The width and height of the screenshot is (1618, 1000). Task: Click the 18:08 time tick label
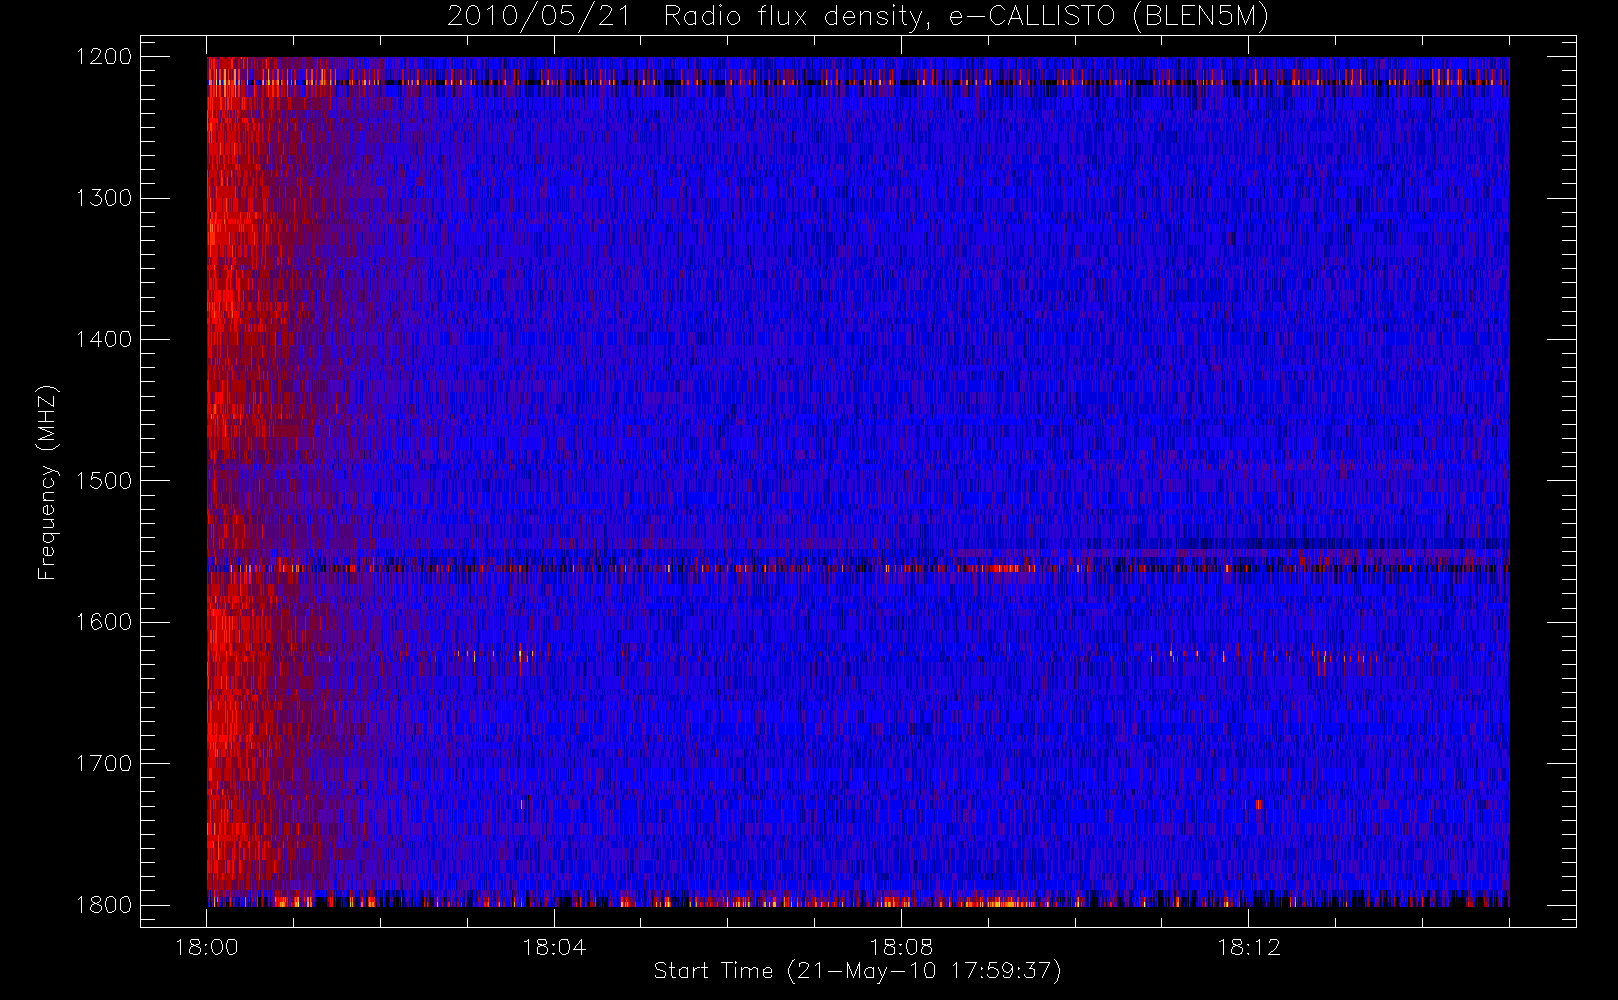coord(901,947)
